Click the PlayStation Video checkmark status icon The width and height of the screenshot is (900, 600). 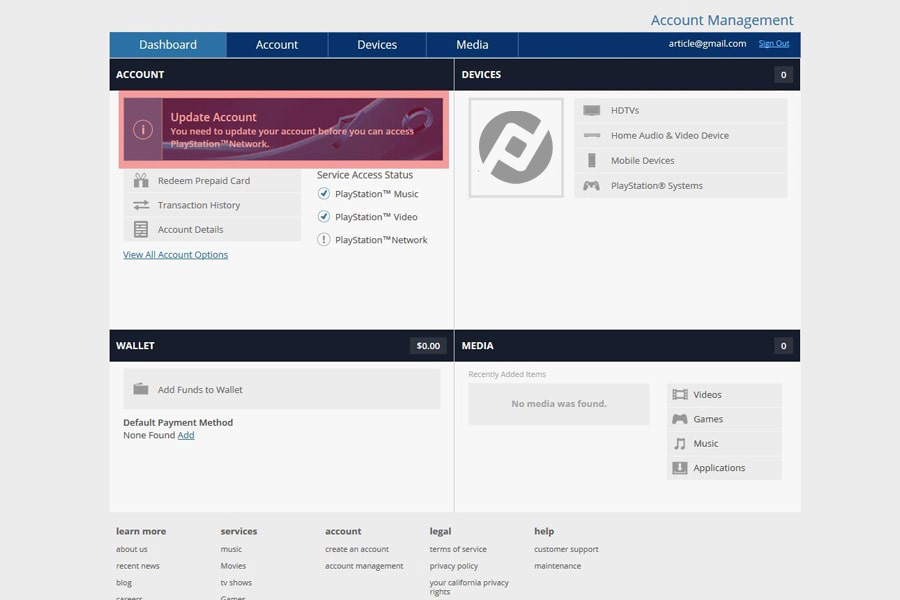click(324, 216)
